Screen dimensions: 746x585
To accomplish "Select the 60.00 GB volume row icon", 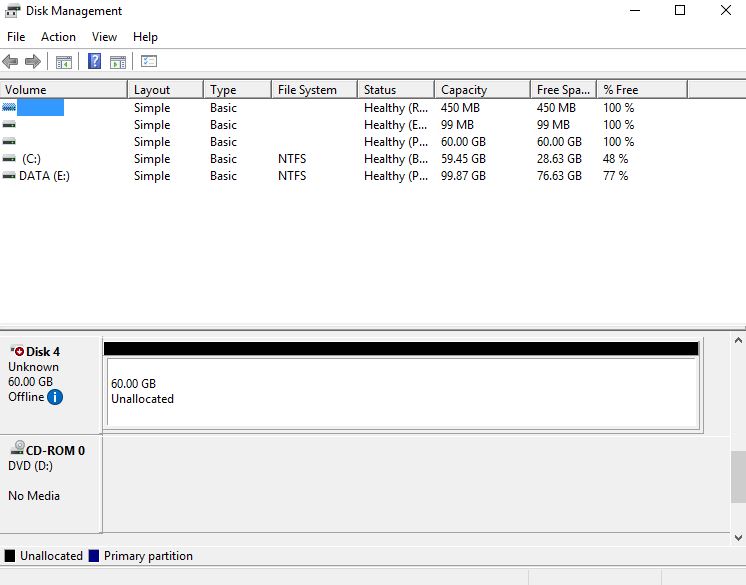I will click(9, 141).
